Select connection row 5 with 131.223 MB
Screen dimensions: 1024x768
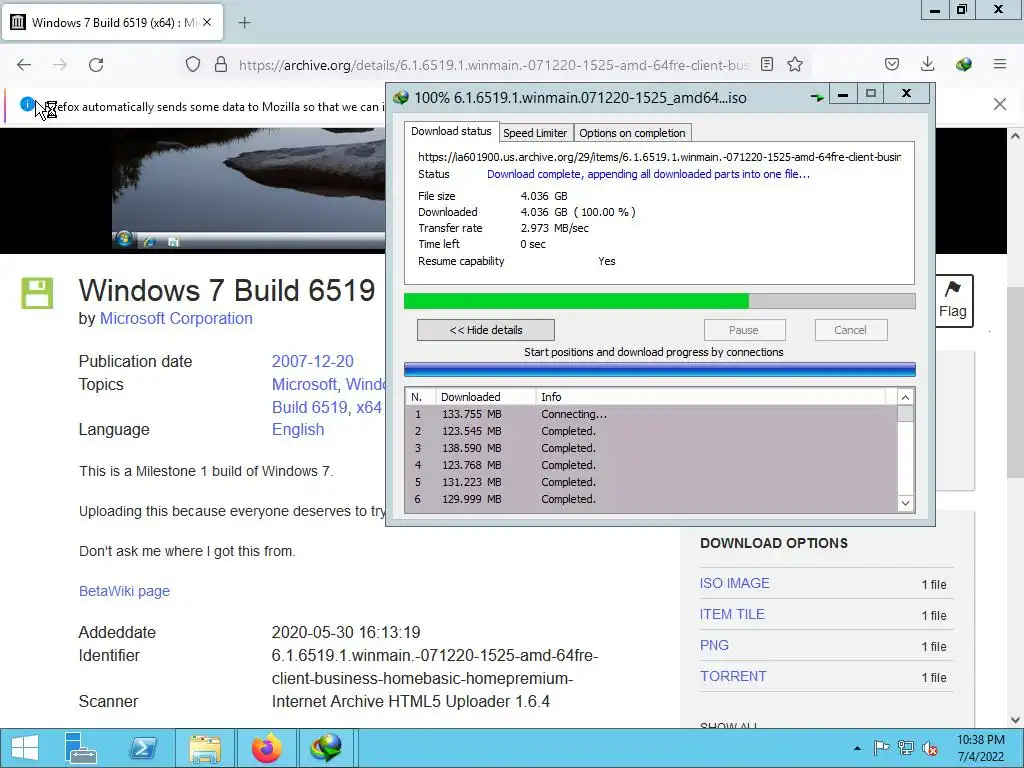[652, 482]
